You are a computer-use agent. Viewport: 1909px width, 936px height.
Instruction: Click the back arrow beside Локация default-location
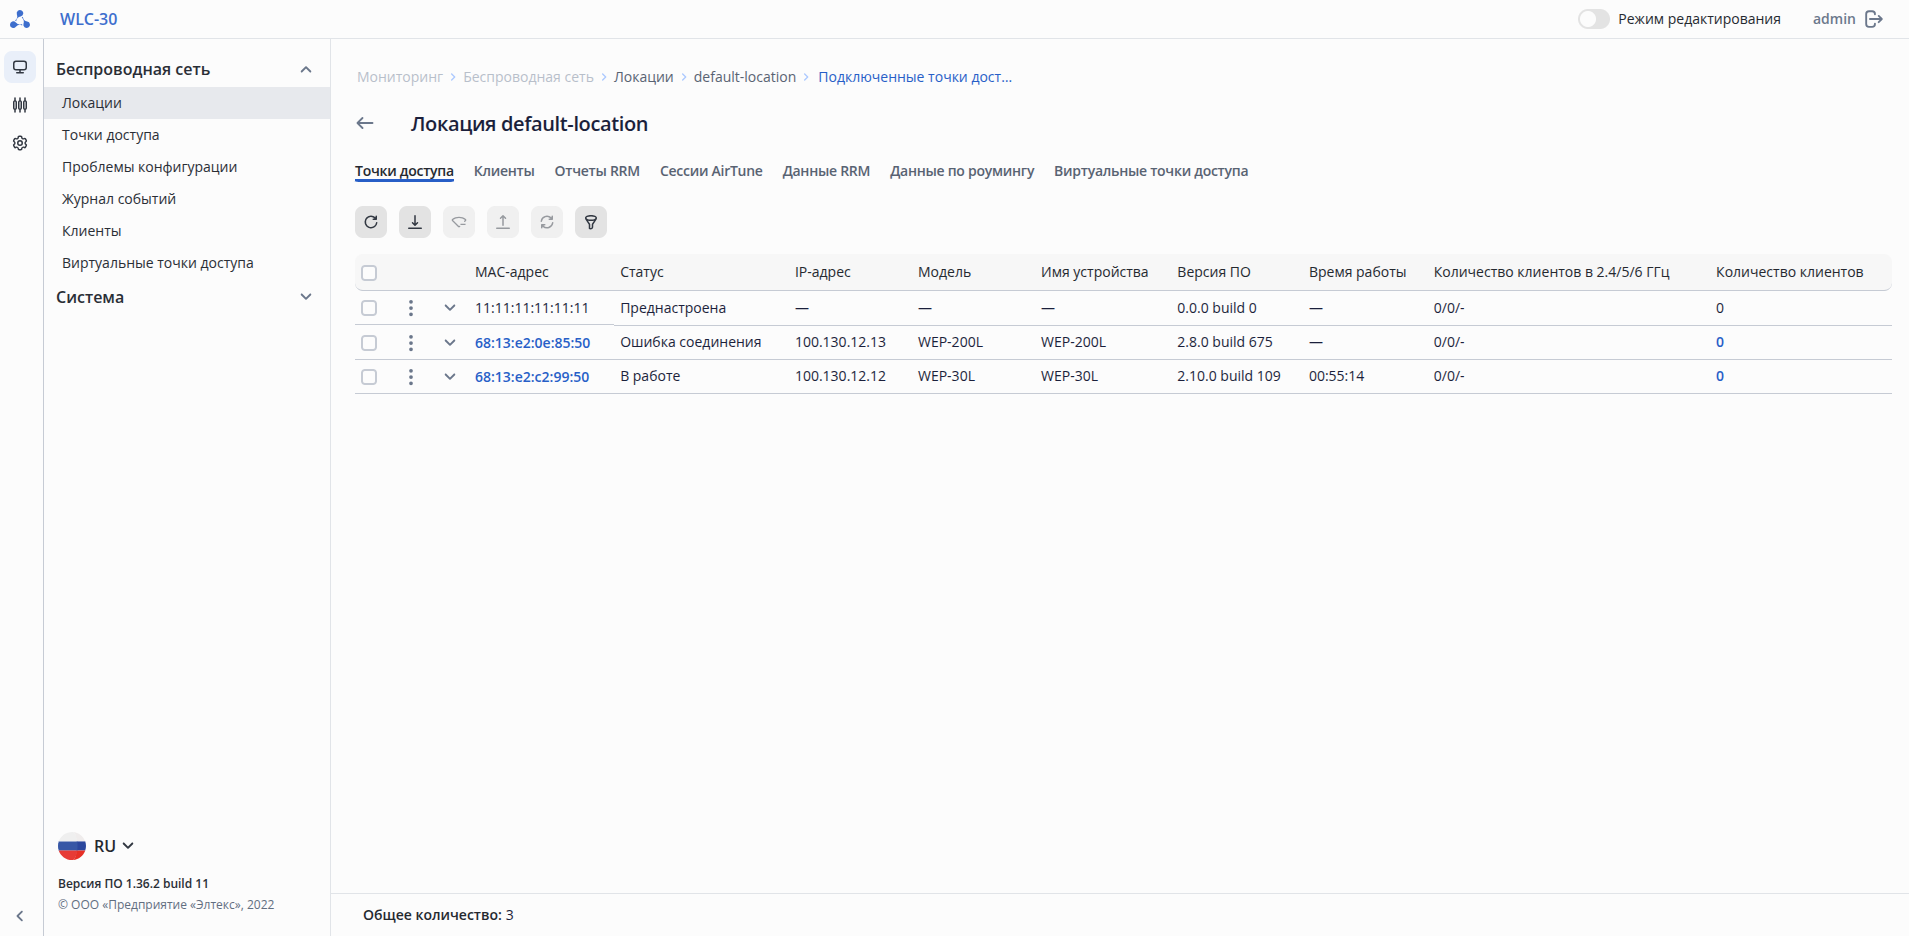click(x=365, y=123)
